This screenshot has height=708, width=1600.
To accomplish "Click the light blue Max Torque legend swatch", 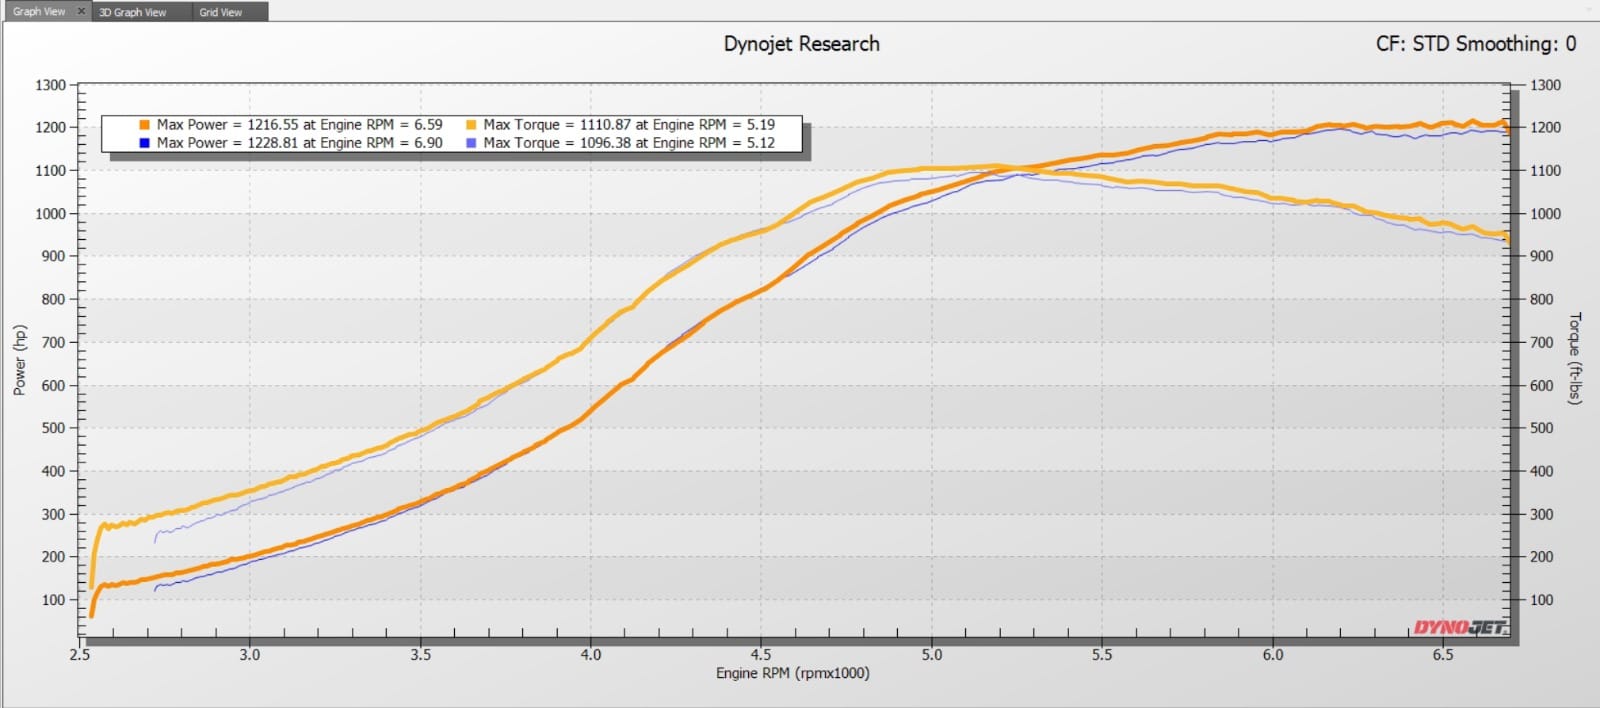I will pos(471,143).
